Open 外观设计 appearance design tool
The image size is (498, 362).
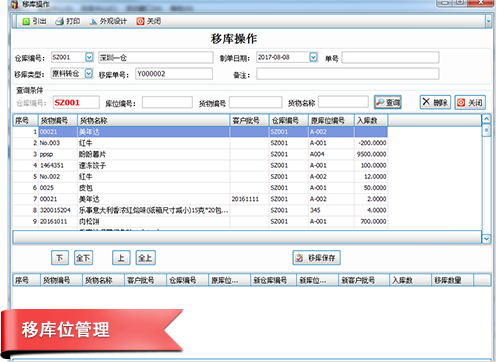click(108, 21)
